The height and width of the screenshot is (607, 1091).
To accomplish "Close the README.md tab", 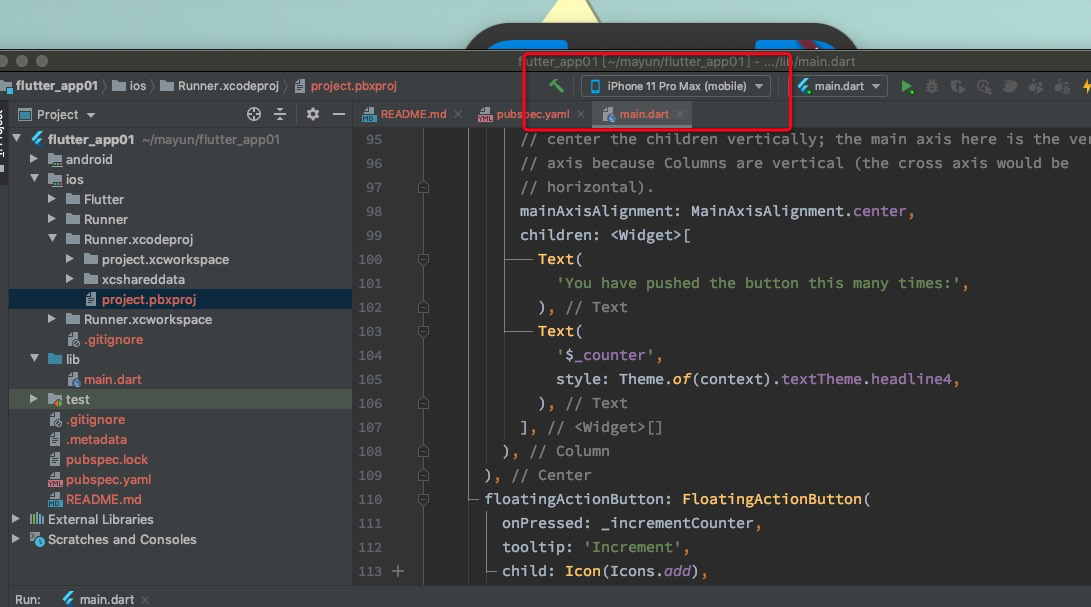I will (458, 114).
